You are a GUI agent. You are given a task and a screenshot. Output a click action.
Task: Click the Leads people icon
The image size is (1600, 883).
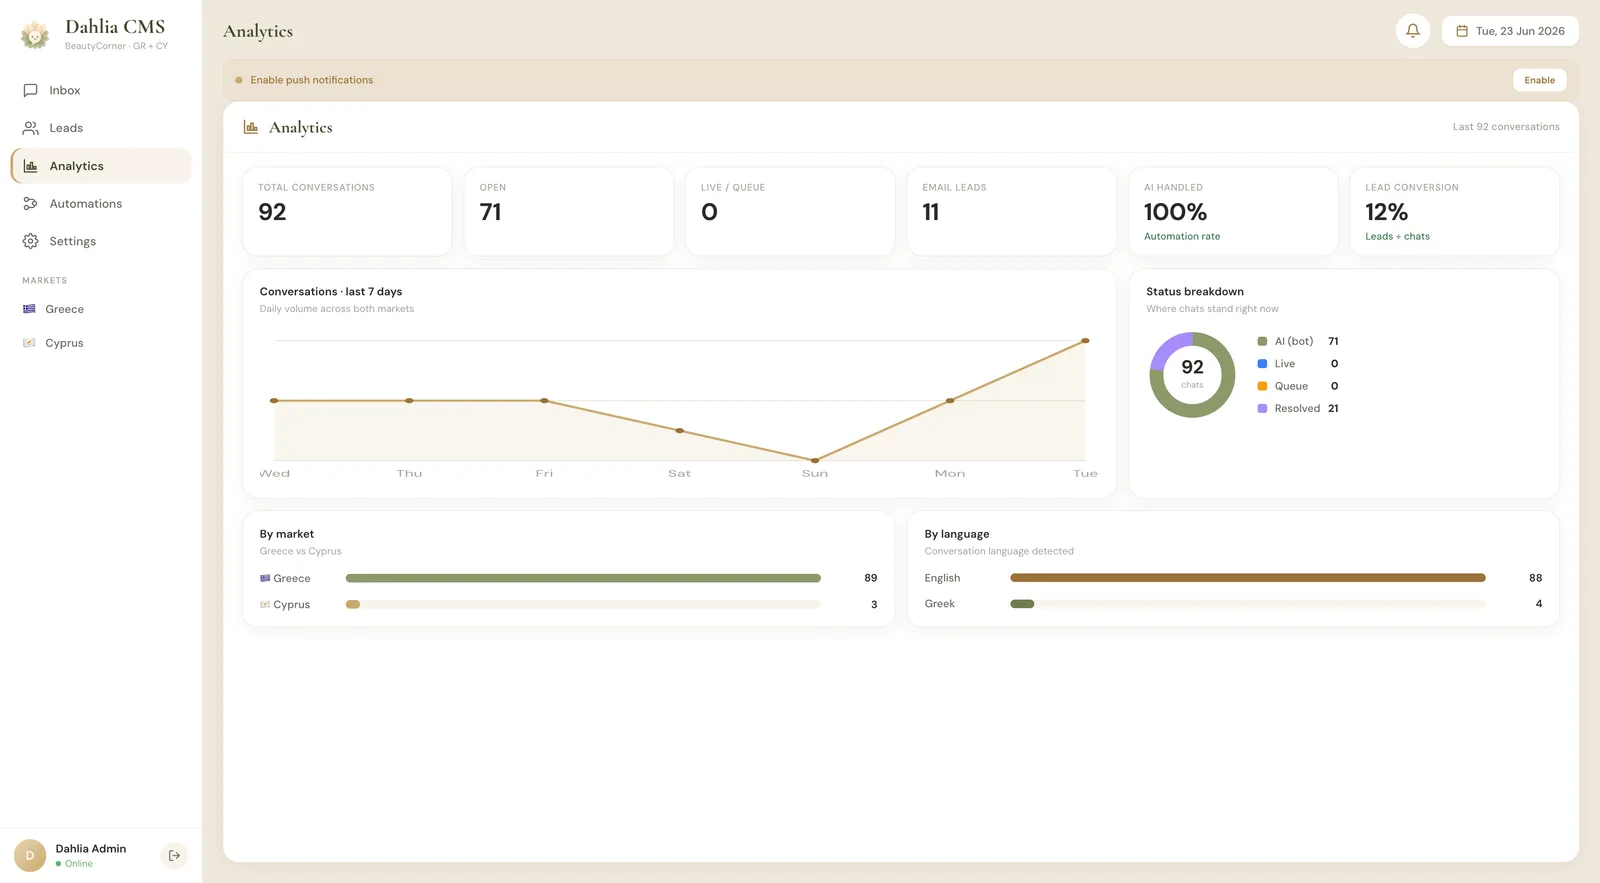pos(31,128)
